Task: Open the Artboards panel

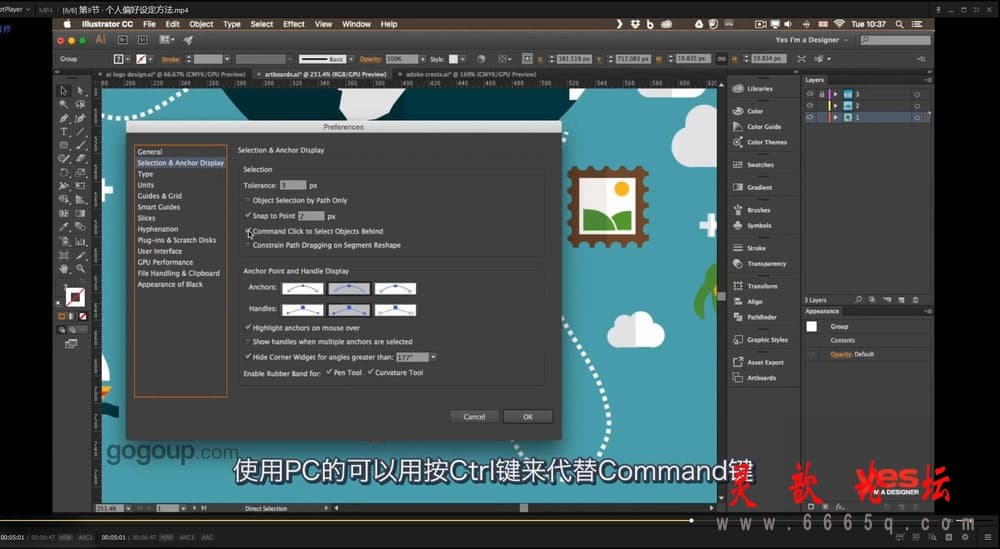Action: pos(754,377)
